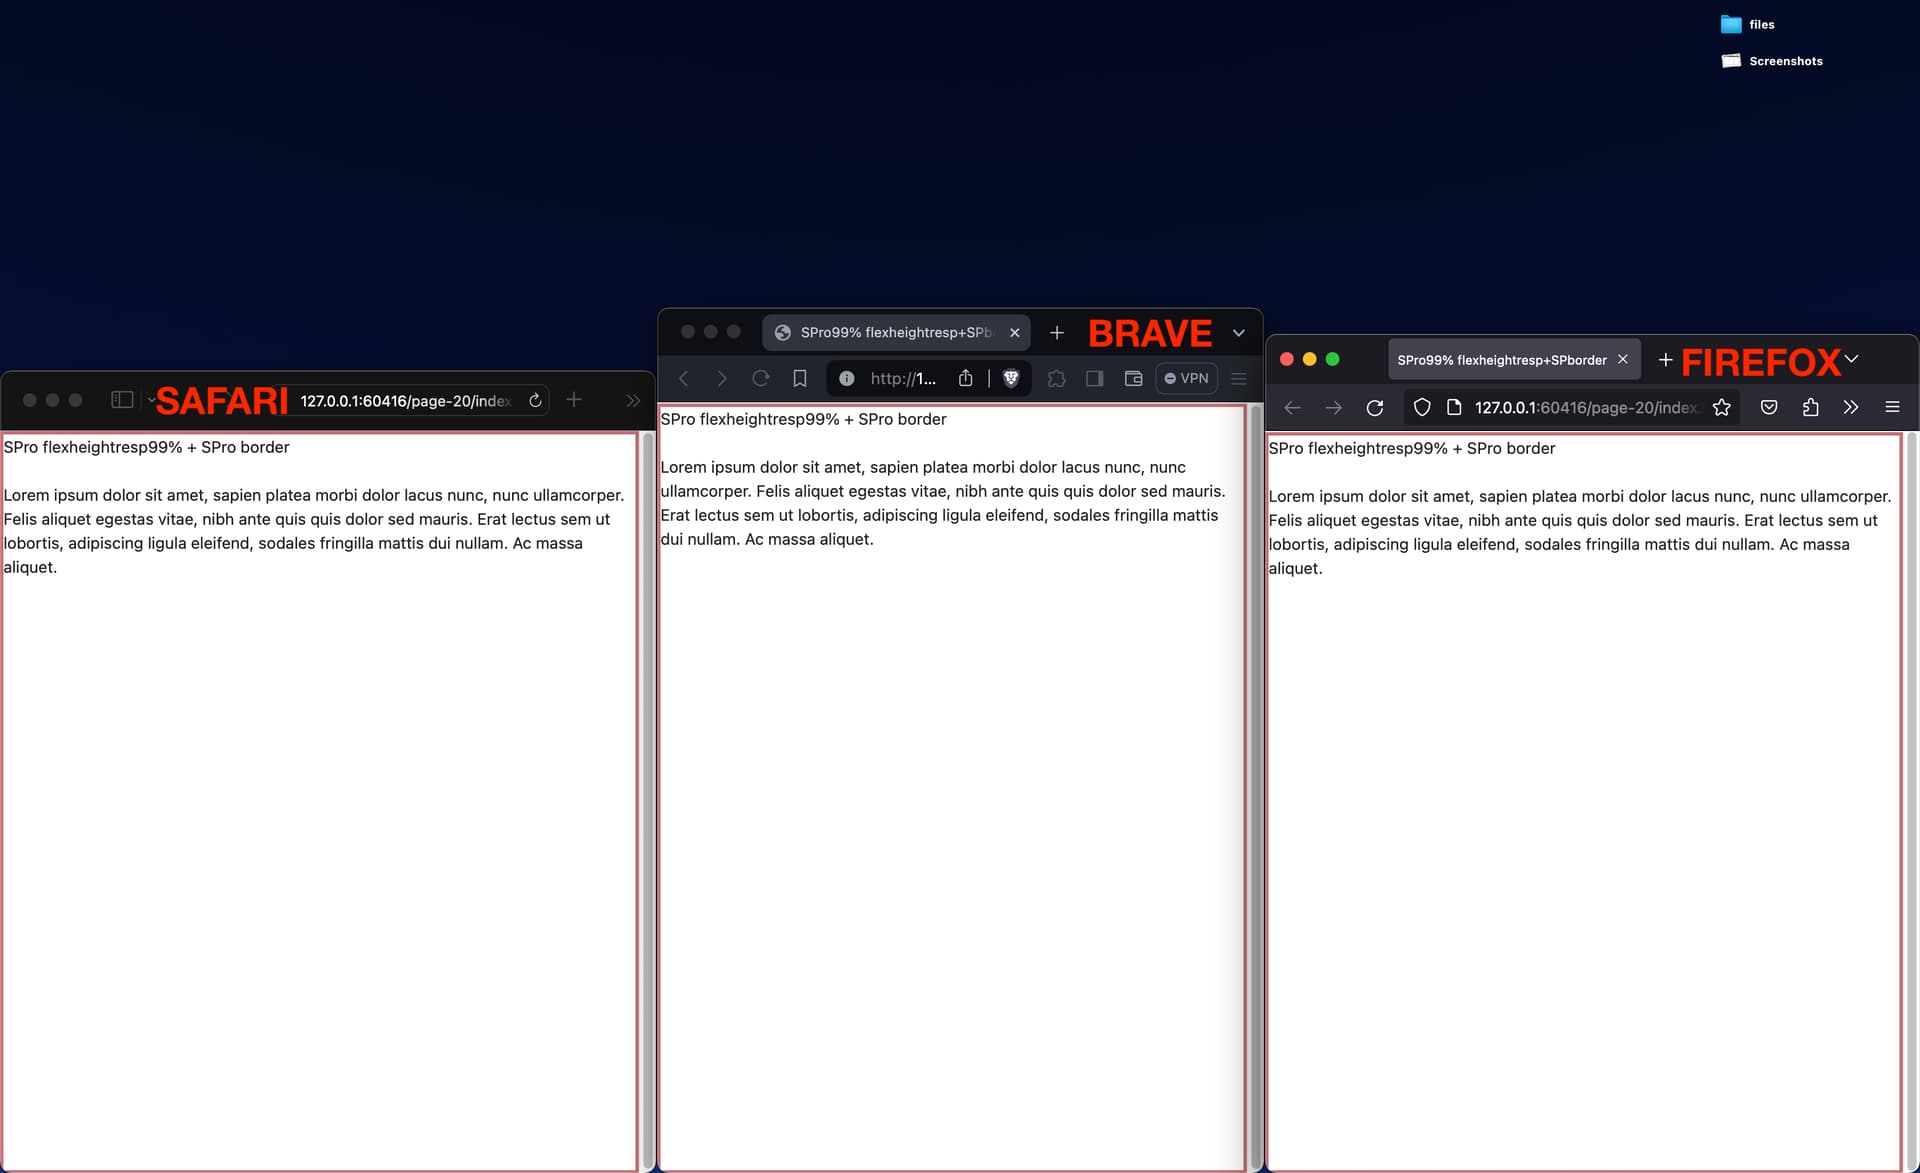Click the Brave page vertical scrollbar

(x=1256, y=786)
